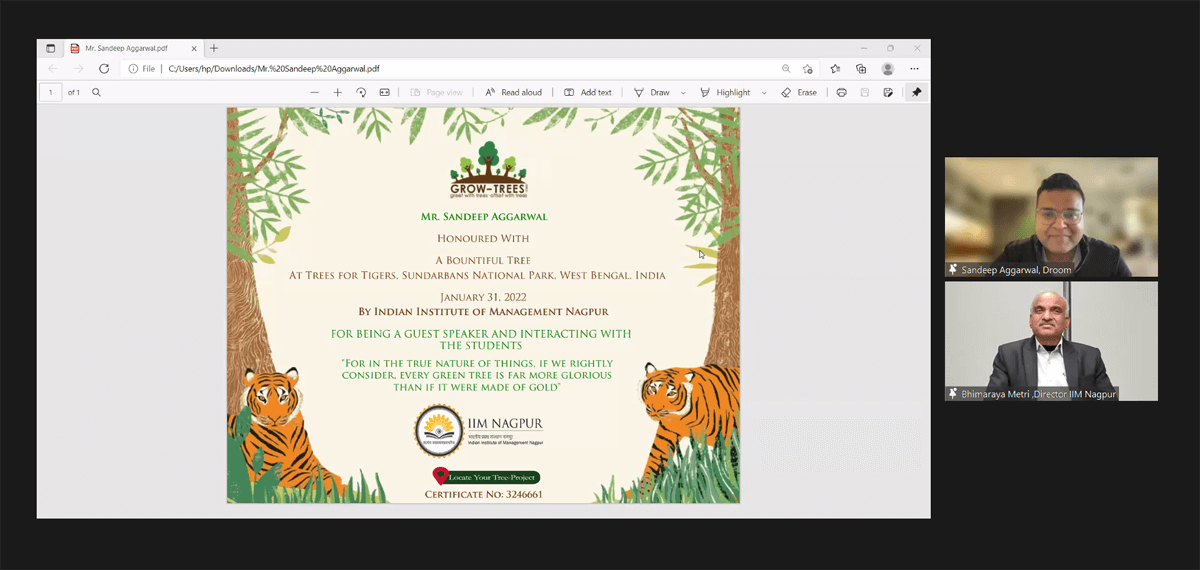Image resolution: width=1200 pixels, height=570 pixels.
Task: Click Save as icon in PDF toolbar
Action: [x=889, y=92]
